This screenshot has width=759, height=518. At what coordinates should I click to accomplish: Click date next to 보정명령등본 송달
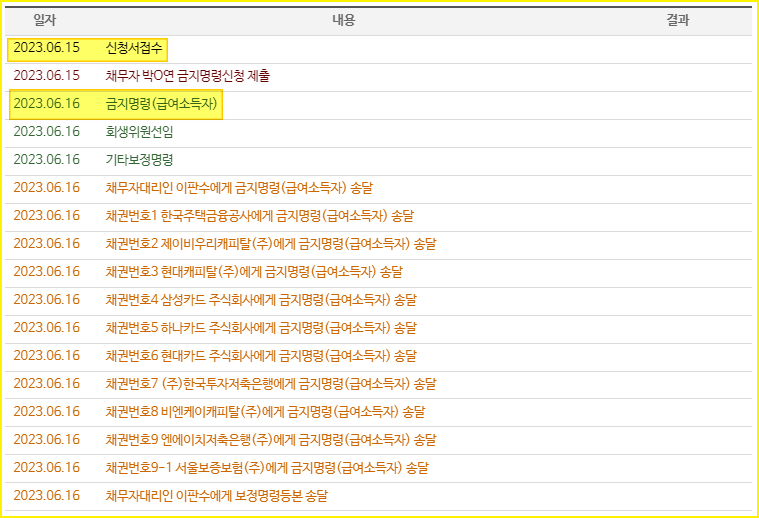click(x=46, y=496)
